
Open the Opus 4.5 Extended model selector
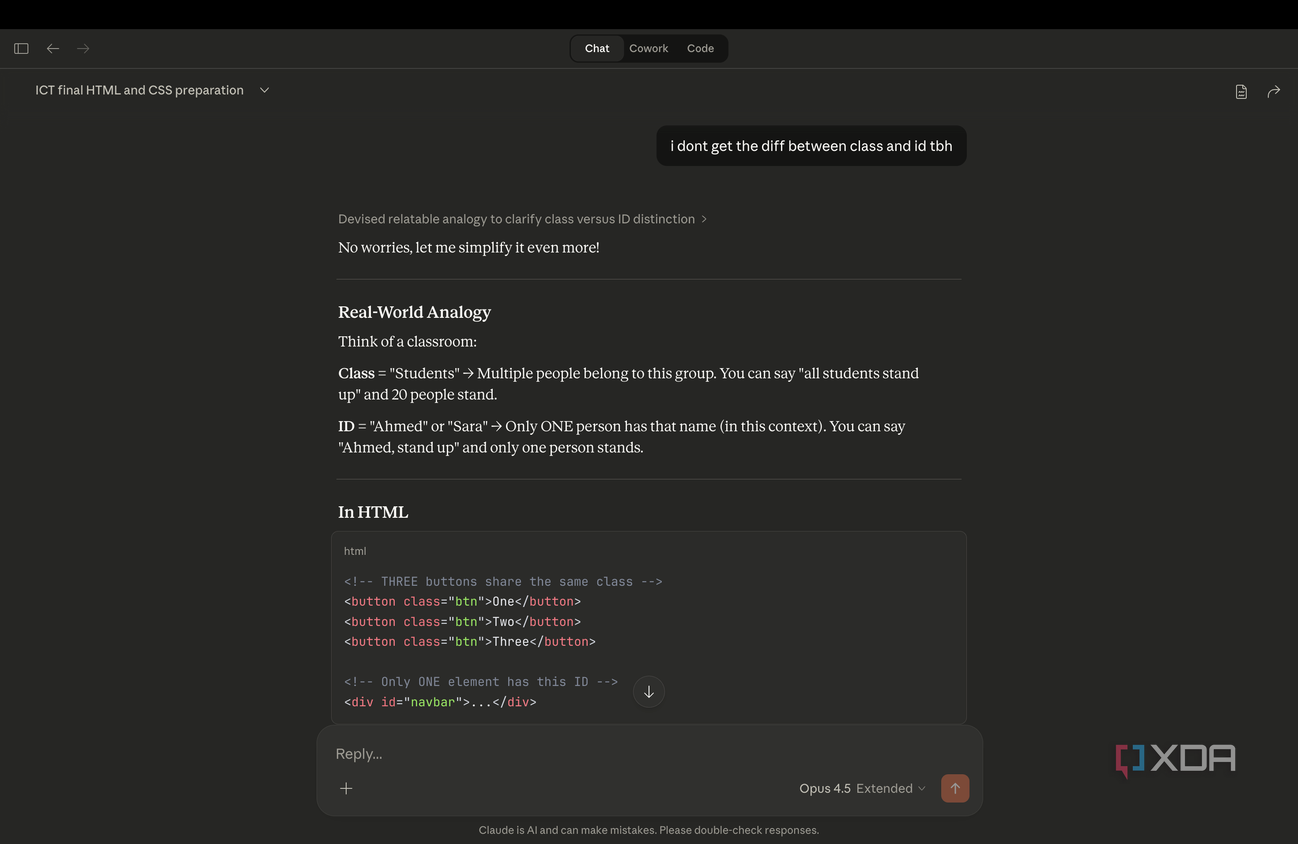(862, 788)
